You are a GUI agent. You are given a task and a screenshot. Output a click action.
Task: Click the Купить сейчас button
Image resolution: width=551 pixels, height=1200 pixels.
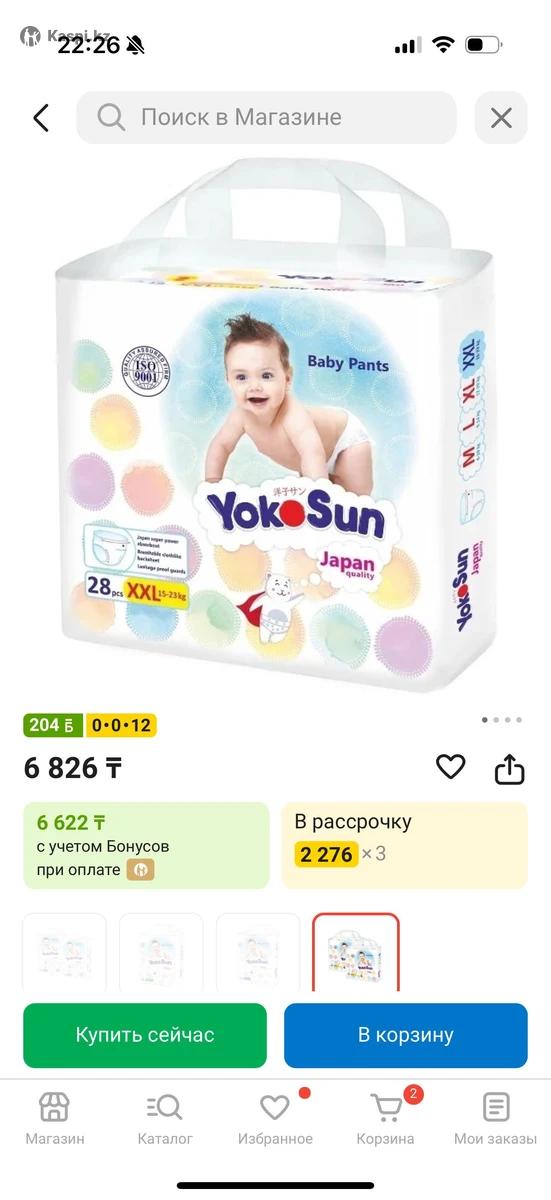click(145, 1035)
